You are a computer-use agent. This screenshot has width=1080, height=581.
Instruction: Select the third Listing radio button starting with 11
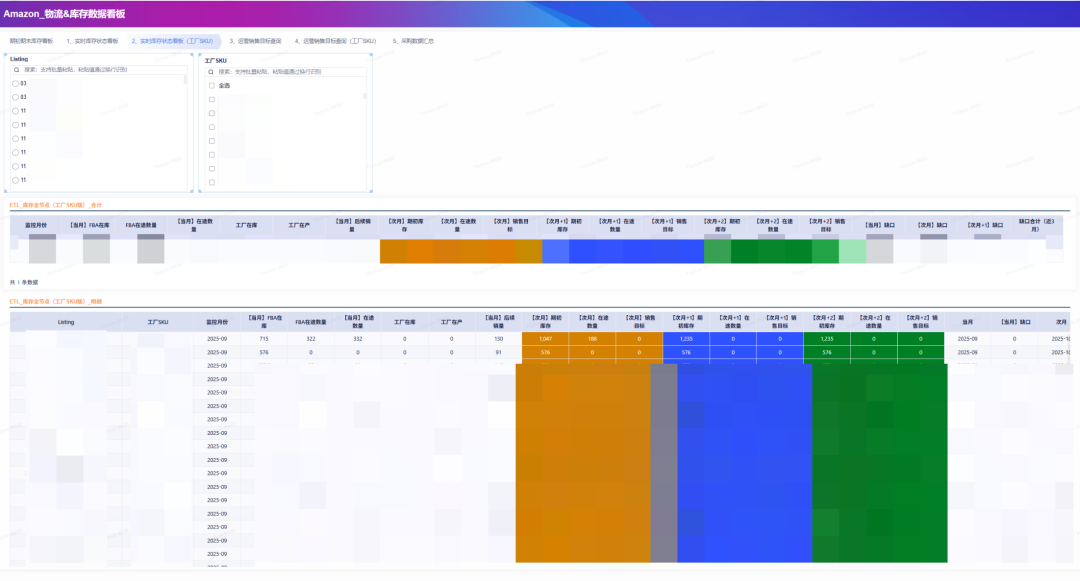[x=15, y=138]
